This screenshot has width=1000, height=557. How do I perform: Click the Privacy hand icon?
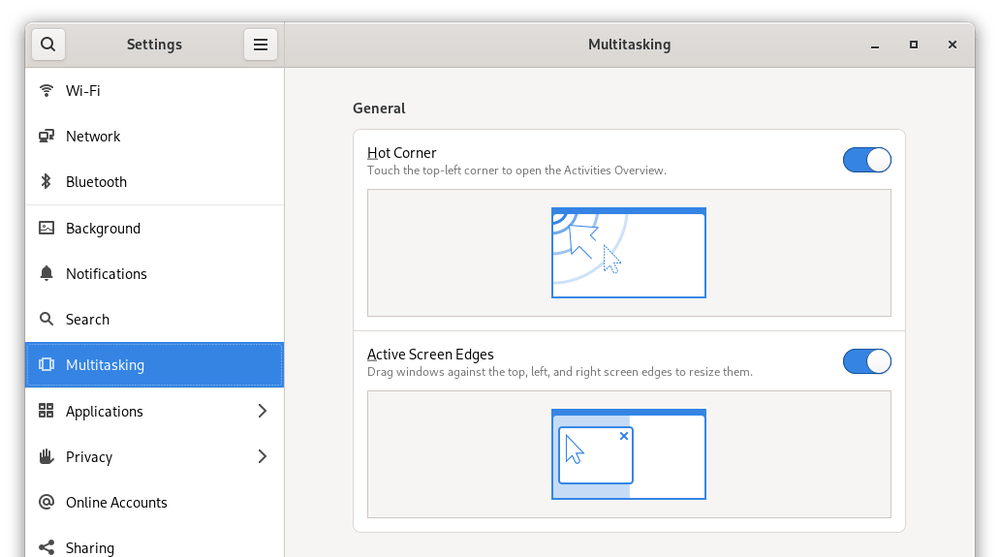46,456
